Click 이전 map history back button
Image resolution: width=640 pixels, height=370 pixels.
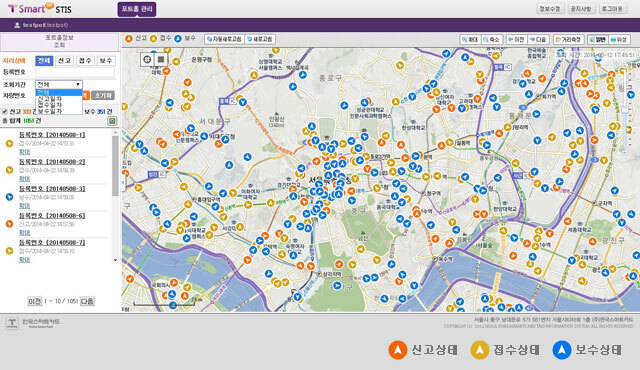click(516, 40)
